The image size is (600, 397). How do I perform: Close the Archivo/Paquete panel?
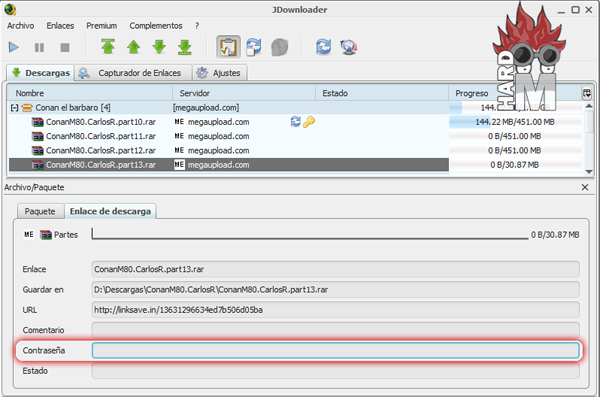point(585,187)
